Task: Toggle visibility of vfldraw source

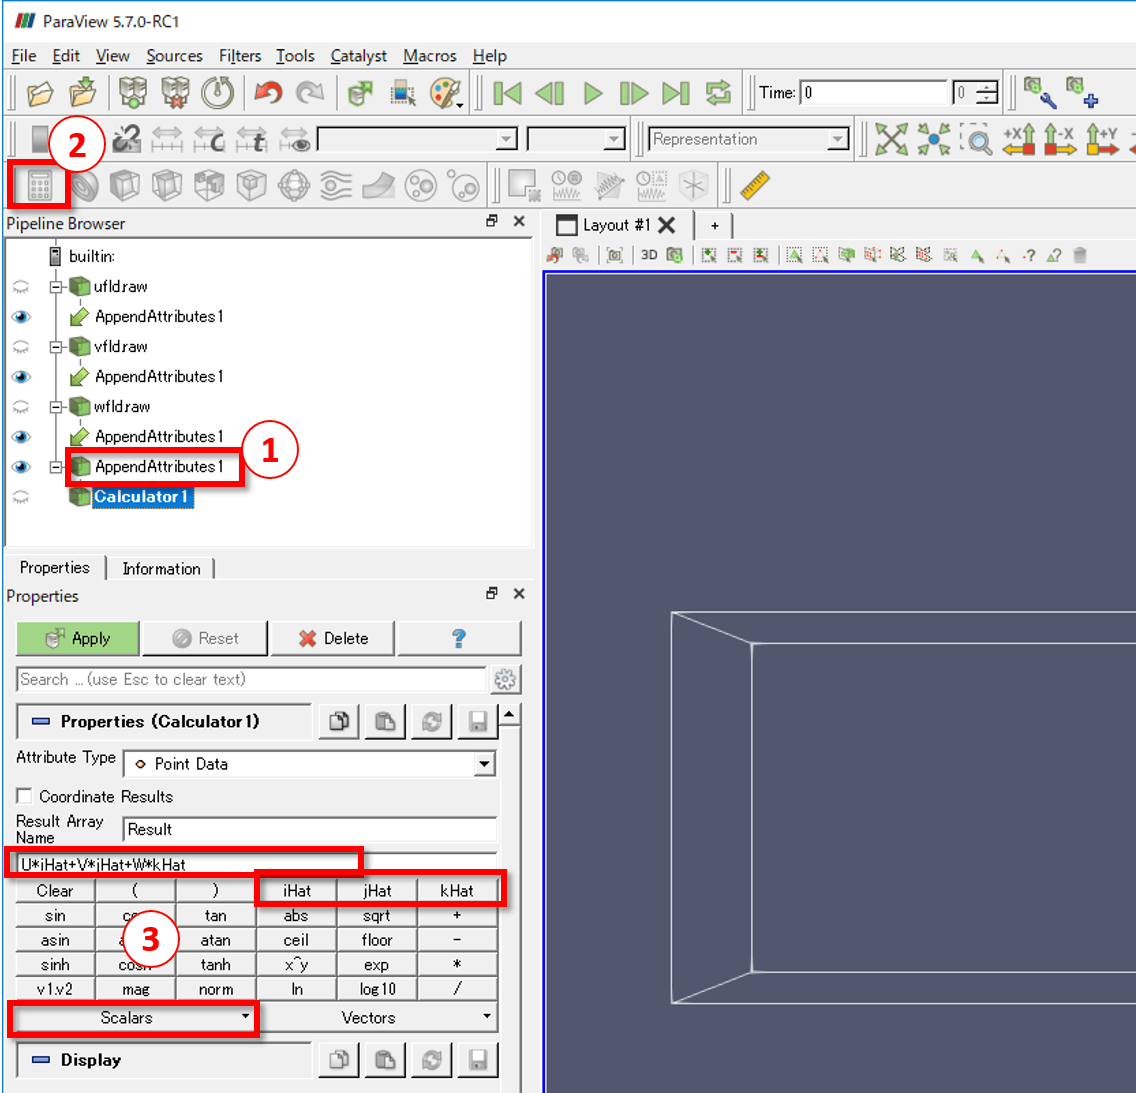Action: coord(21,347)
